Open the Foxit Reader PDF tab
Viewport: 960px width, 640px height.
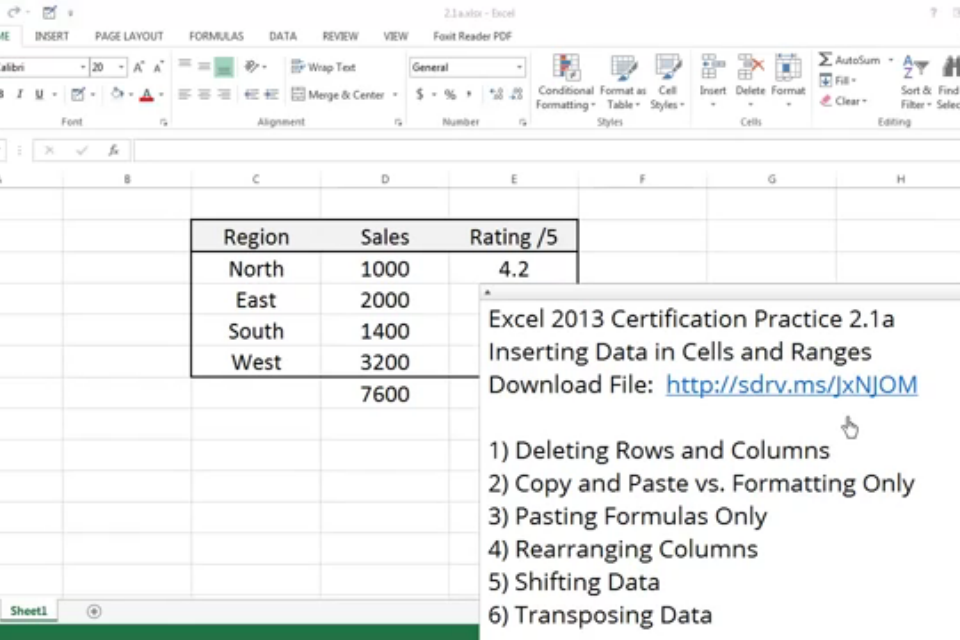[x=472, y=36]
